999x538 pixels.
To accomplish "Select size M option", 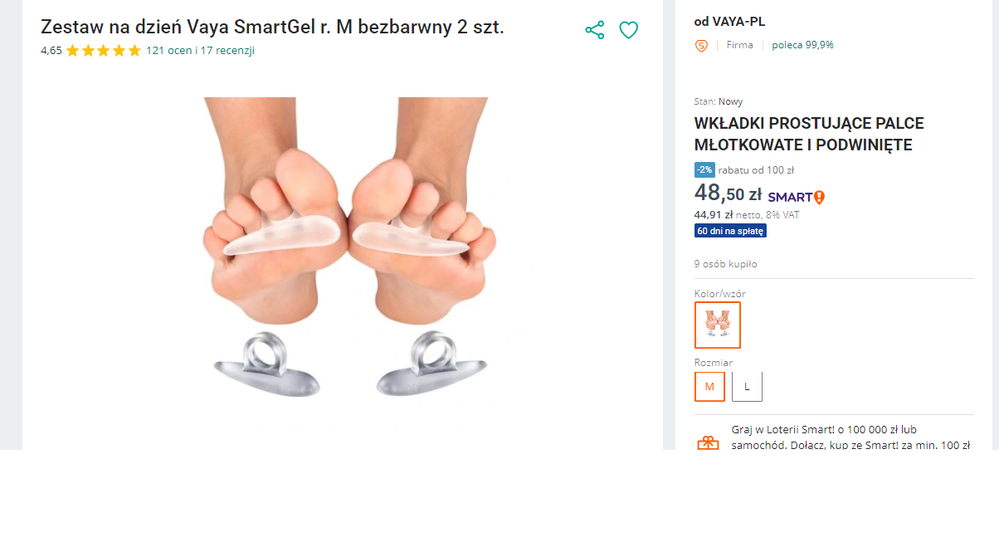I will pos(710,386).
